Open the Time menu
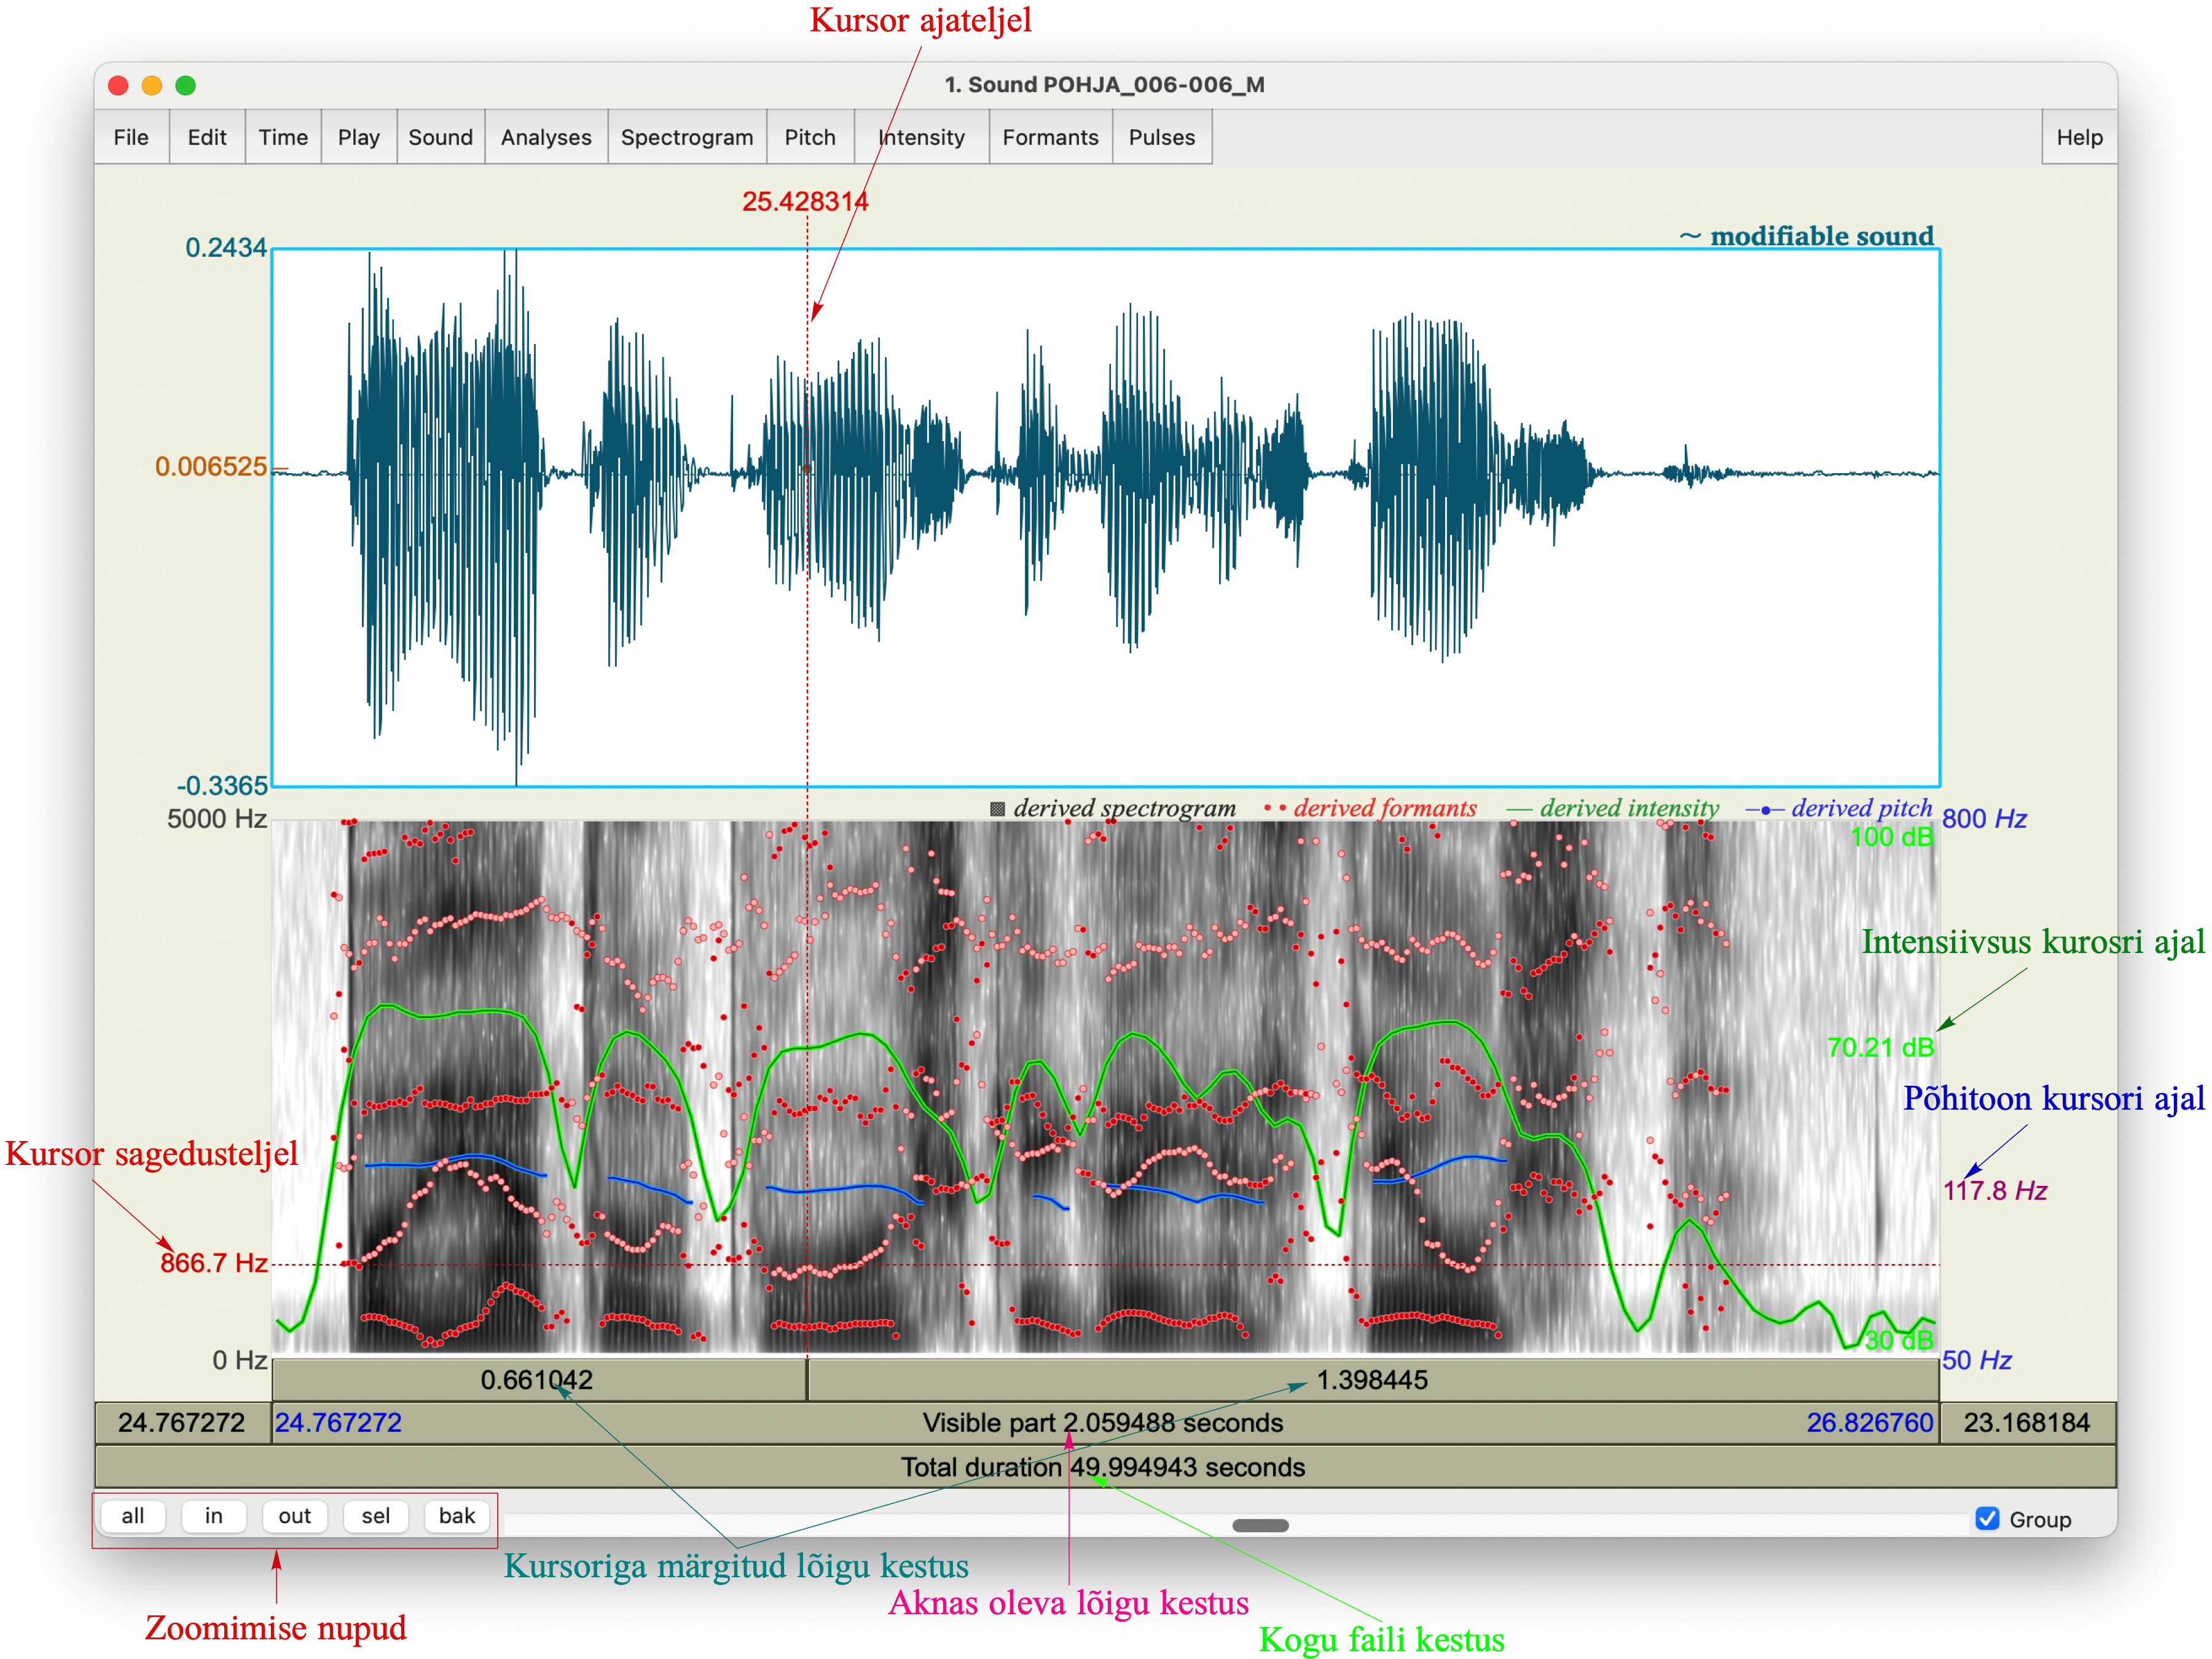The image size is (2212, 1659). pos(283,137)
